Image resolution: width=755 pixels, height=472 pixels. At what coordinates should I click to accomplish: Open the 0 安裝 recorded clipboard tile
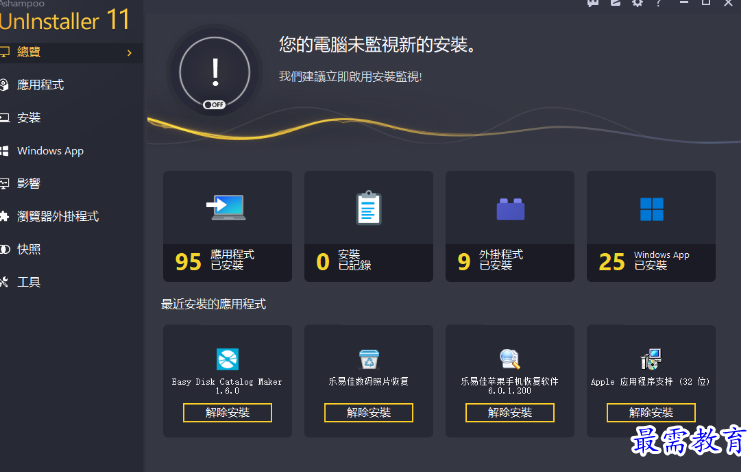368,227
